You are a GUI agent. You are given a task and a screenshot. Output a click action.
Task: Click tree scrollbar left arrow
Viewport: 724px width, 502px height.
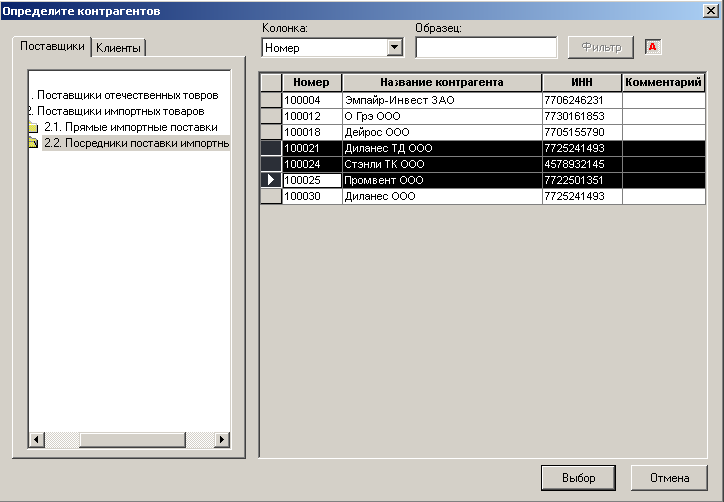tap(37, 439)
